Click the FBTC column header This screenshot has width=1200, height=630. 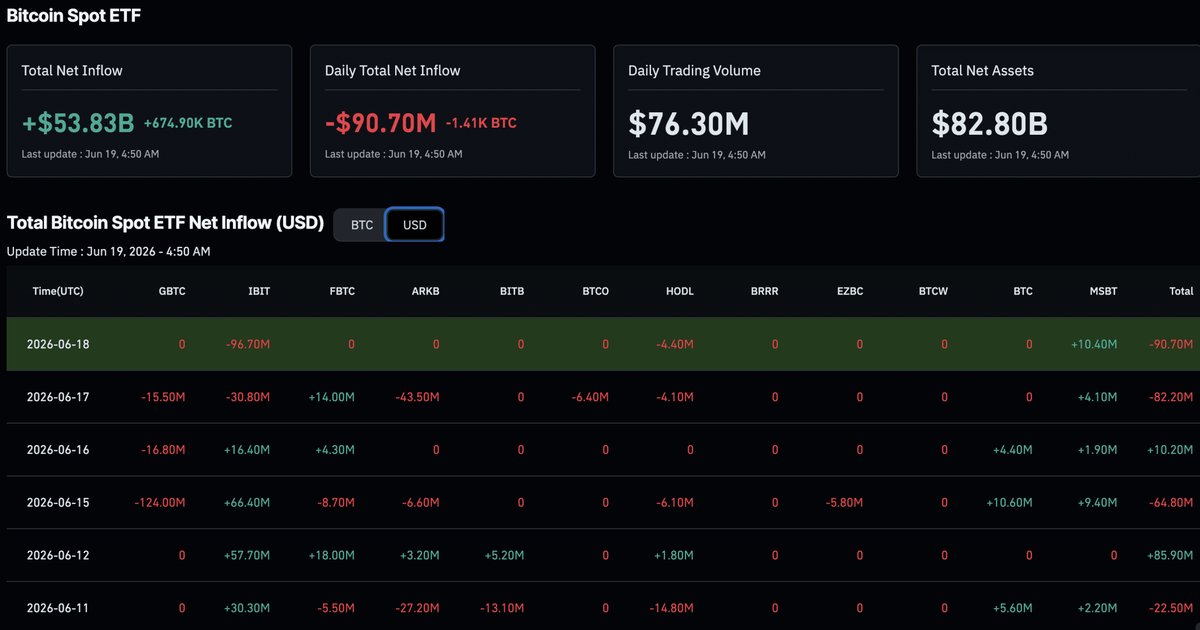(341, 291)
